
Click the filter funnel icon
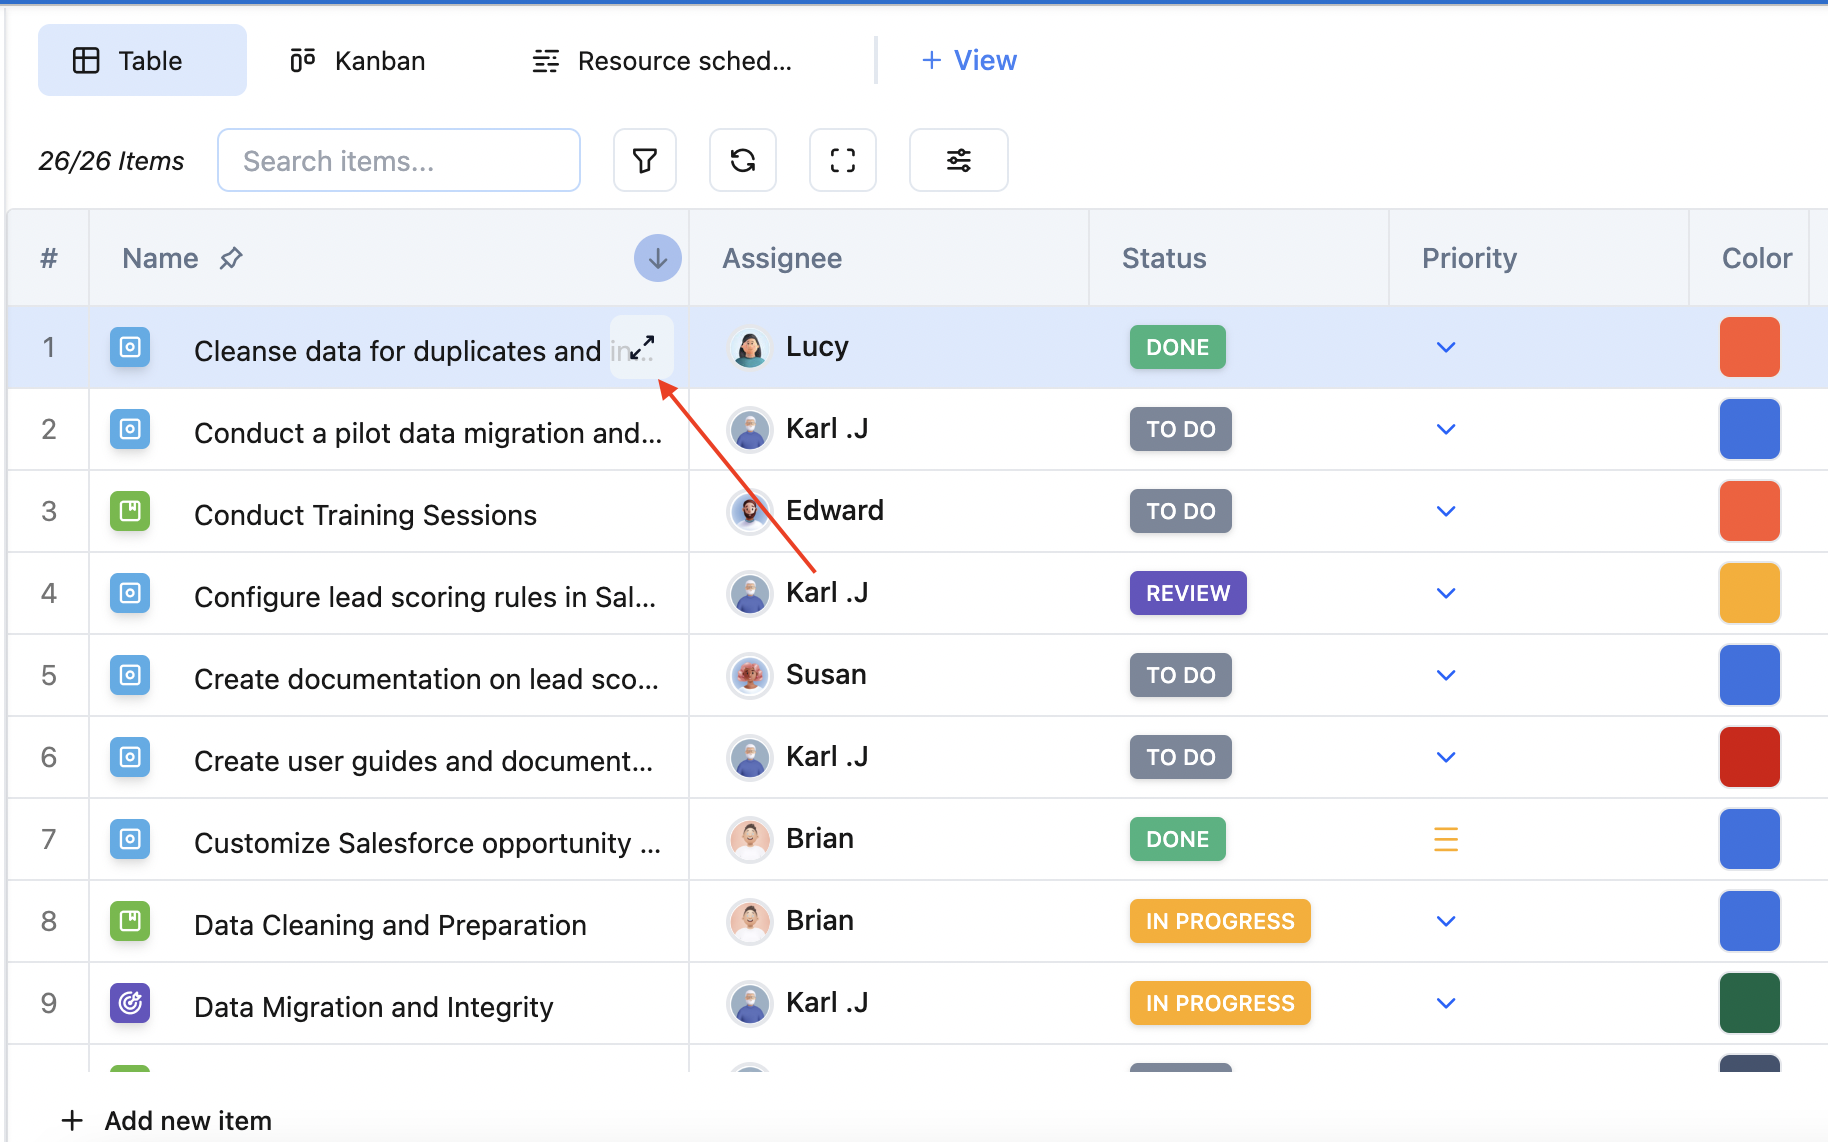point(645,160)
